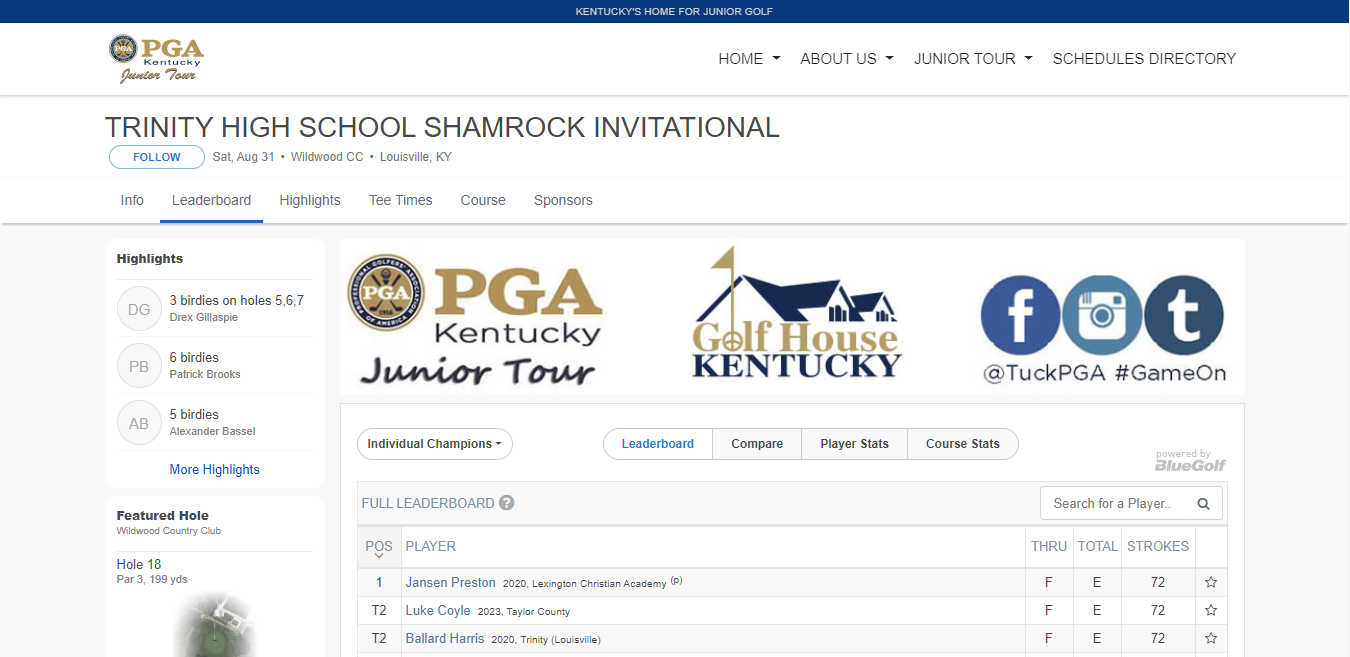Open the Individual Champions dropdown
This screenshot has width=1350, height=657.
click(x=435, y=444)
